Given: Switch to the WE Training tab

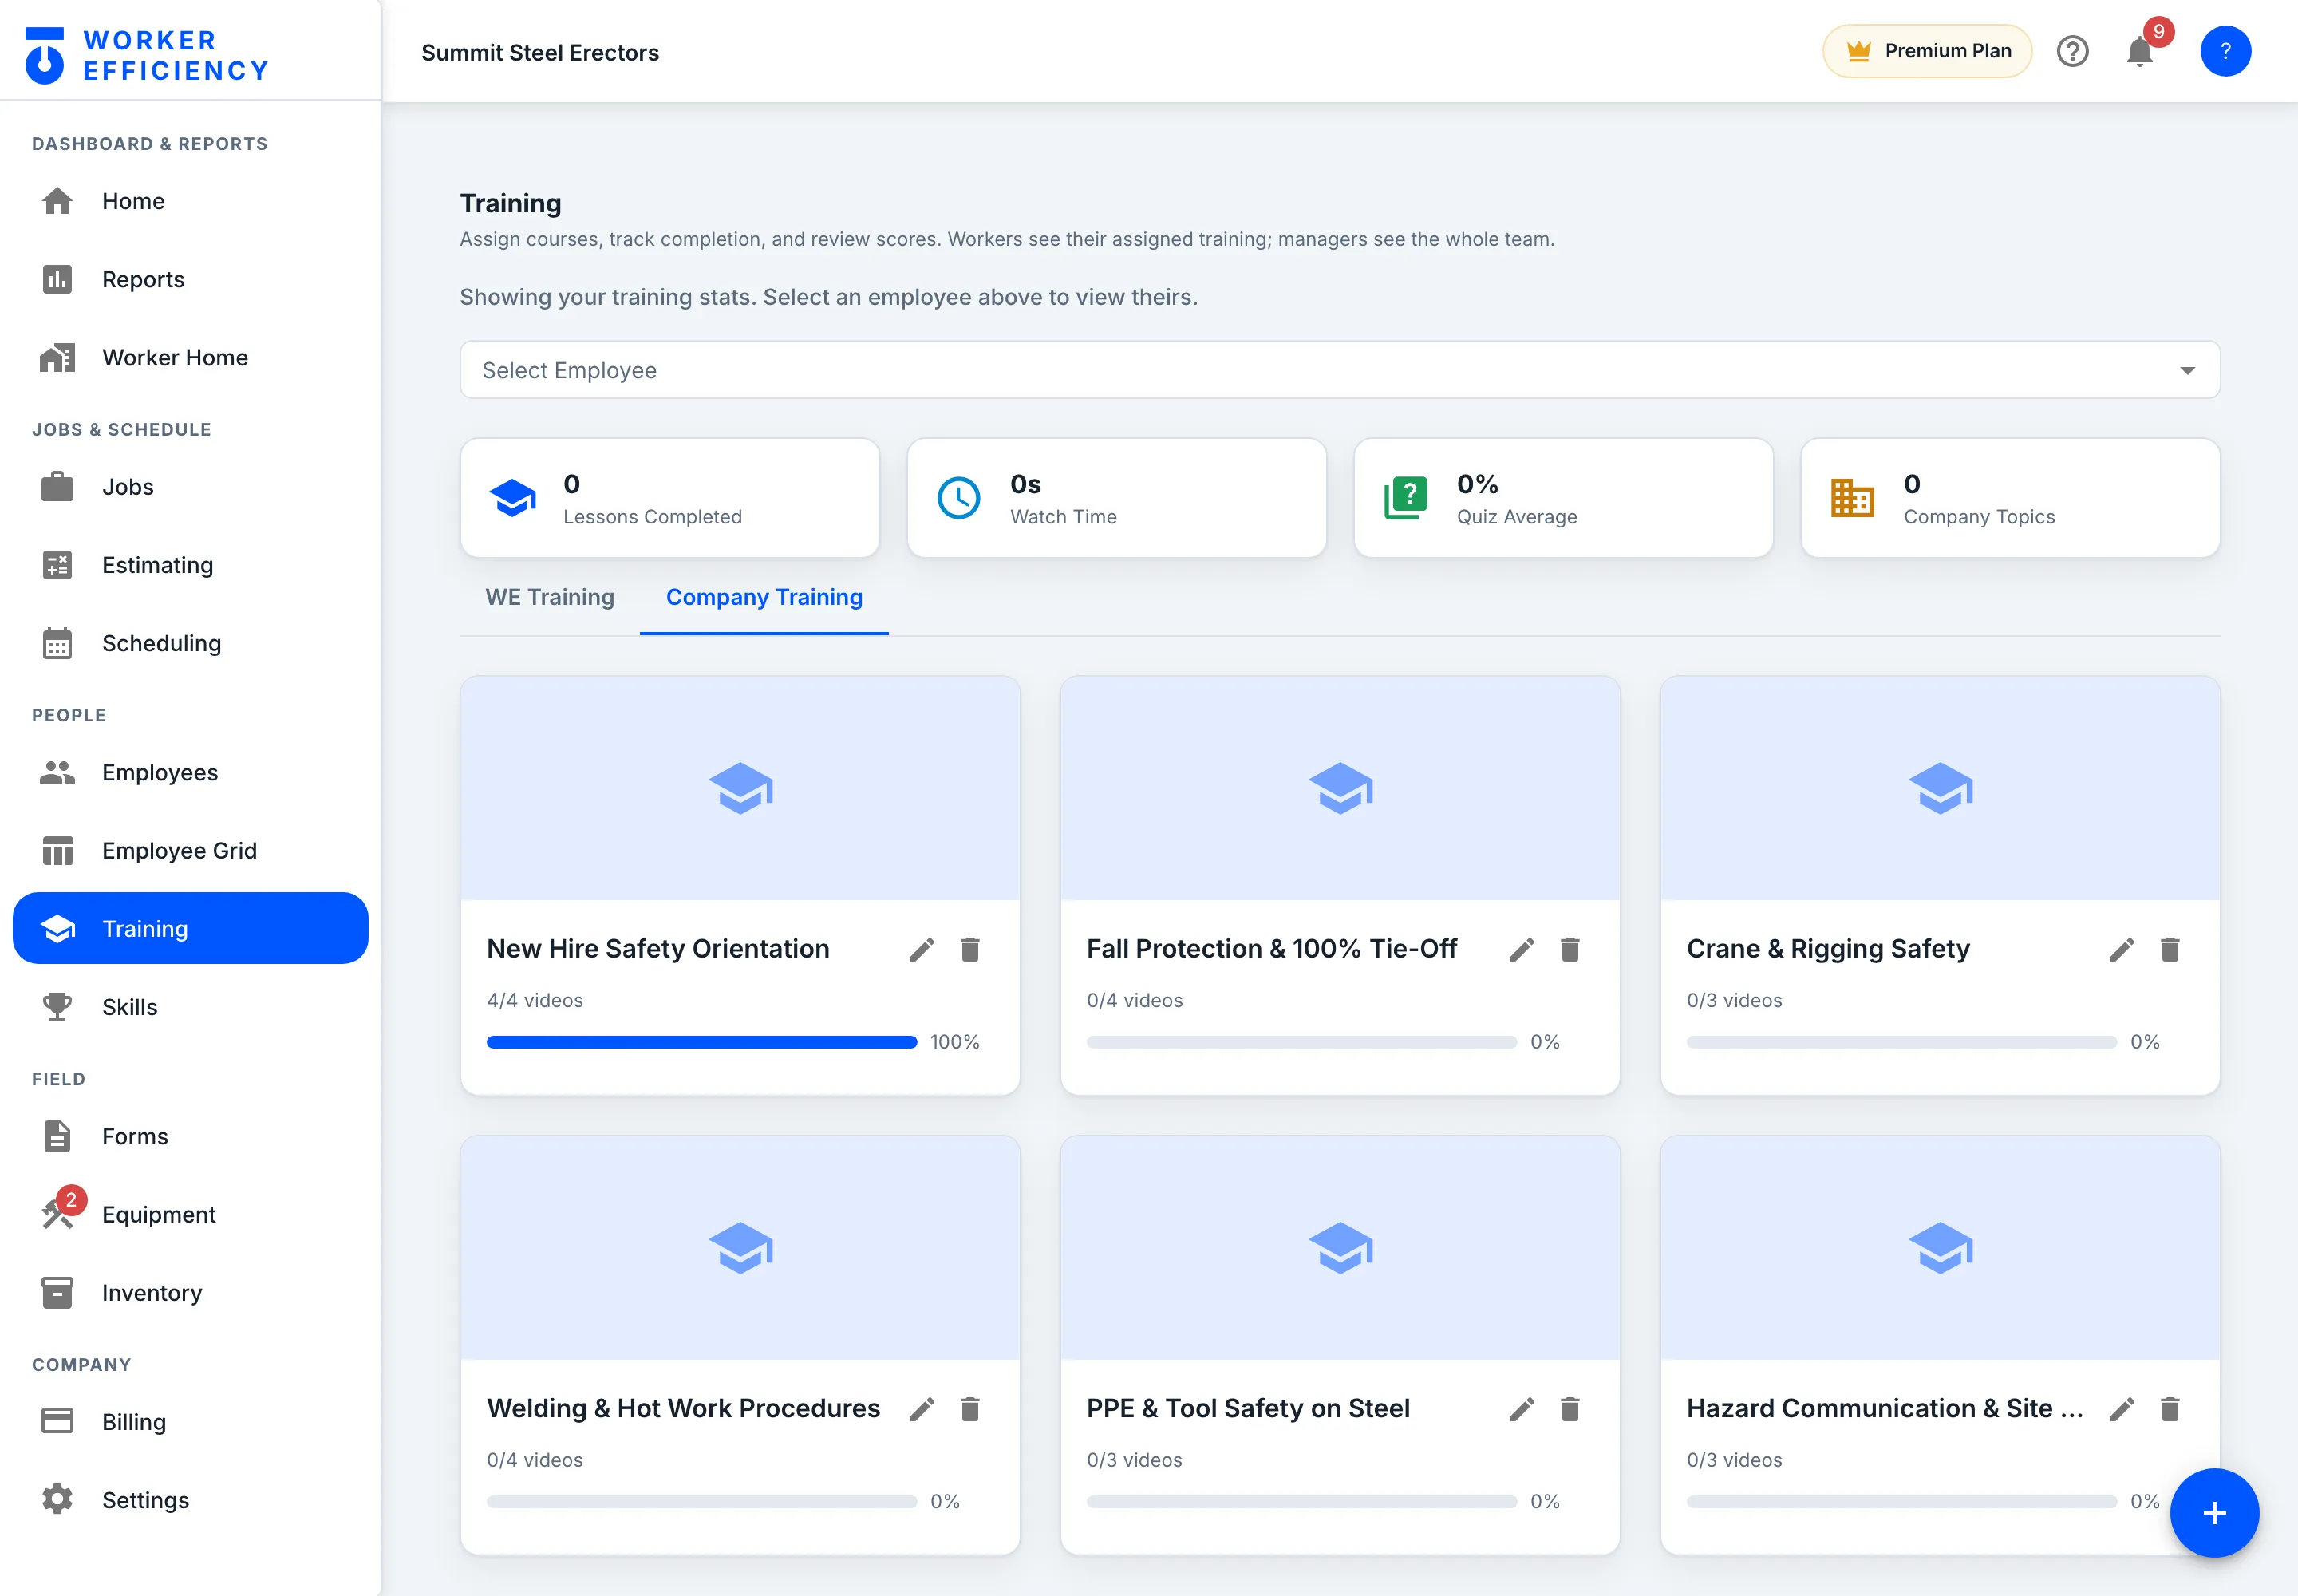Looking at the screenshot, I should (x=550, y=597).
